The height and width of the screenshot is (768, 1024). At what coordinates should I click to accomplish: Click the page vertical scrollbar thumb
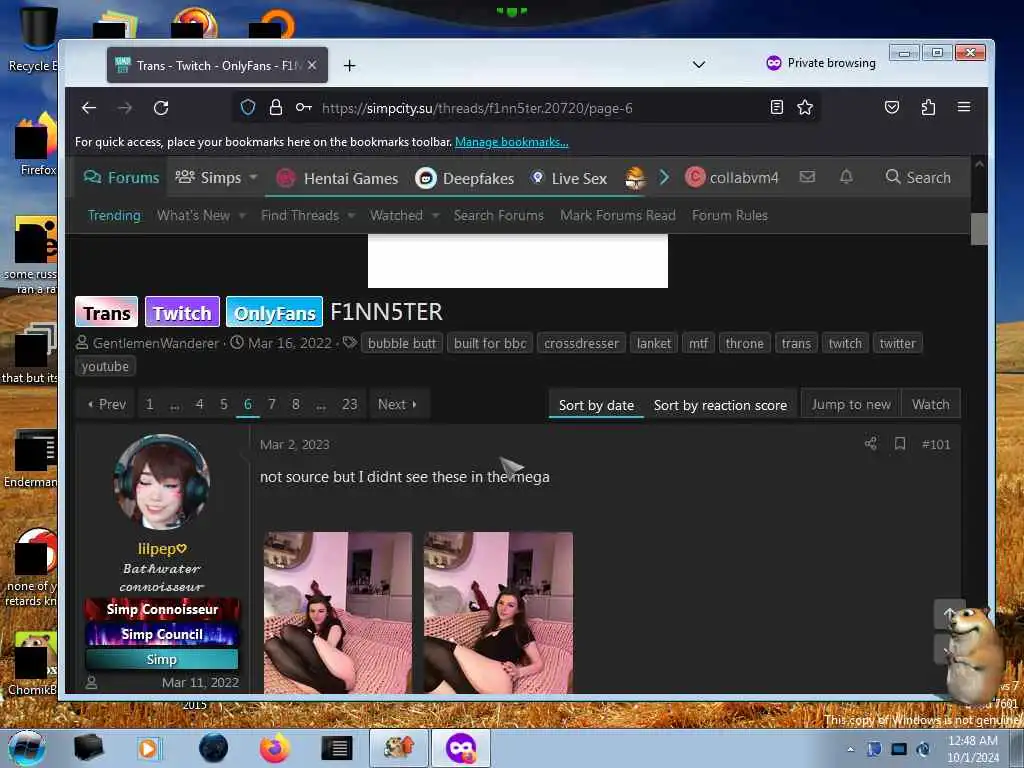click(x=979, y=229)
